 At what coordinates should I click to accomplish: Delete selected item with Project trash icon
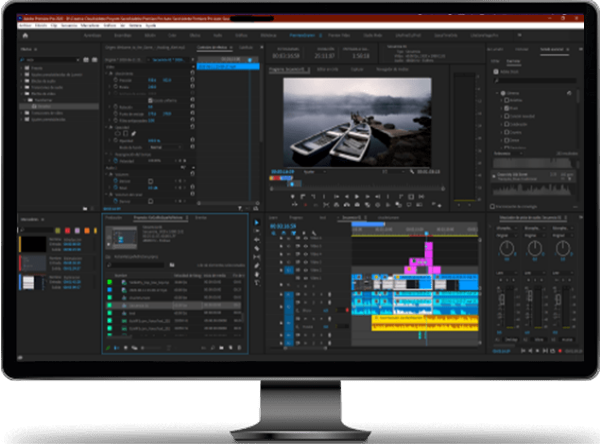click(x=240, y=348)
